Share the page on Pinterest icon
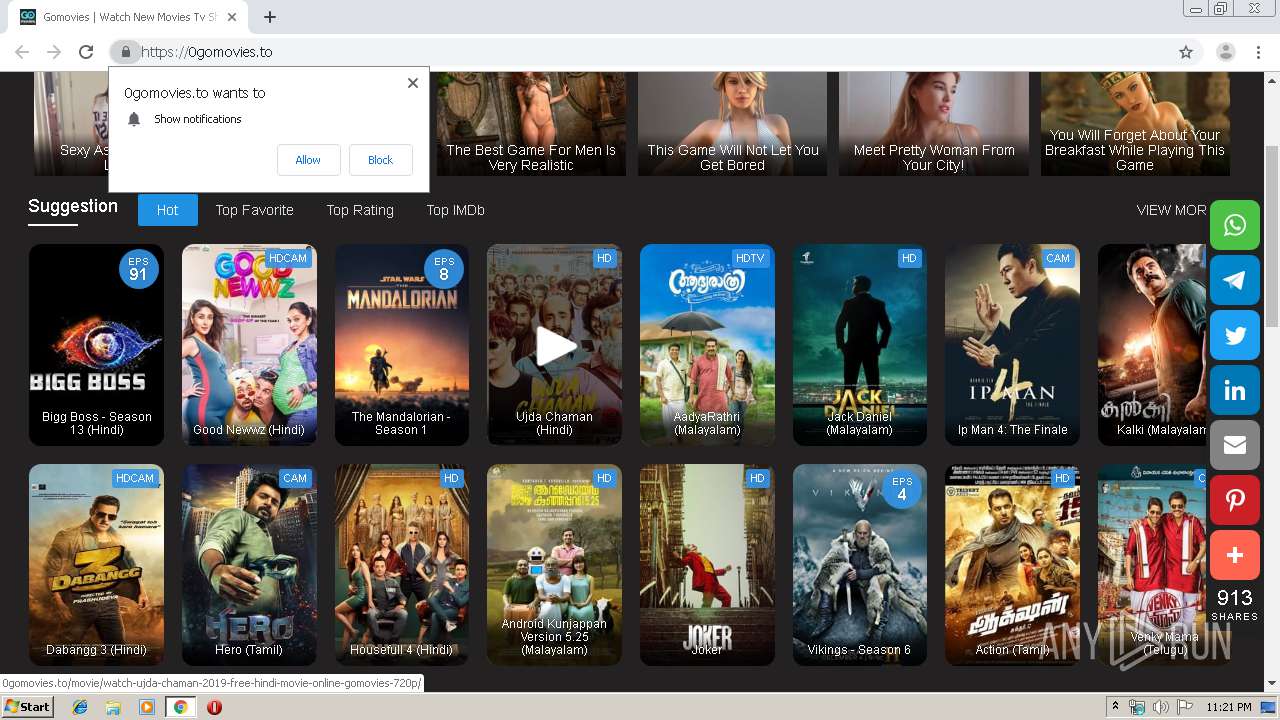 point(1235,501)
